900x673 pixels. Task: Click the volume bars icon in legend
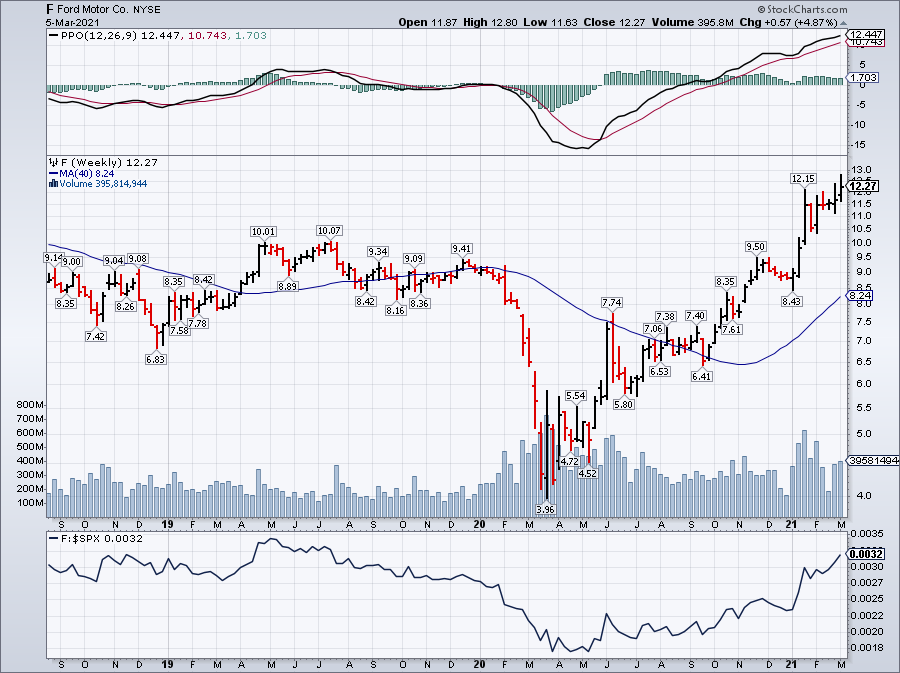(x=53, y=184)
